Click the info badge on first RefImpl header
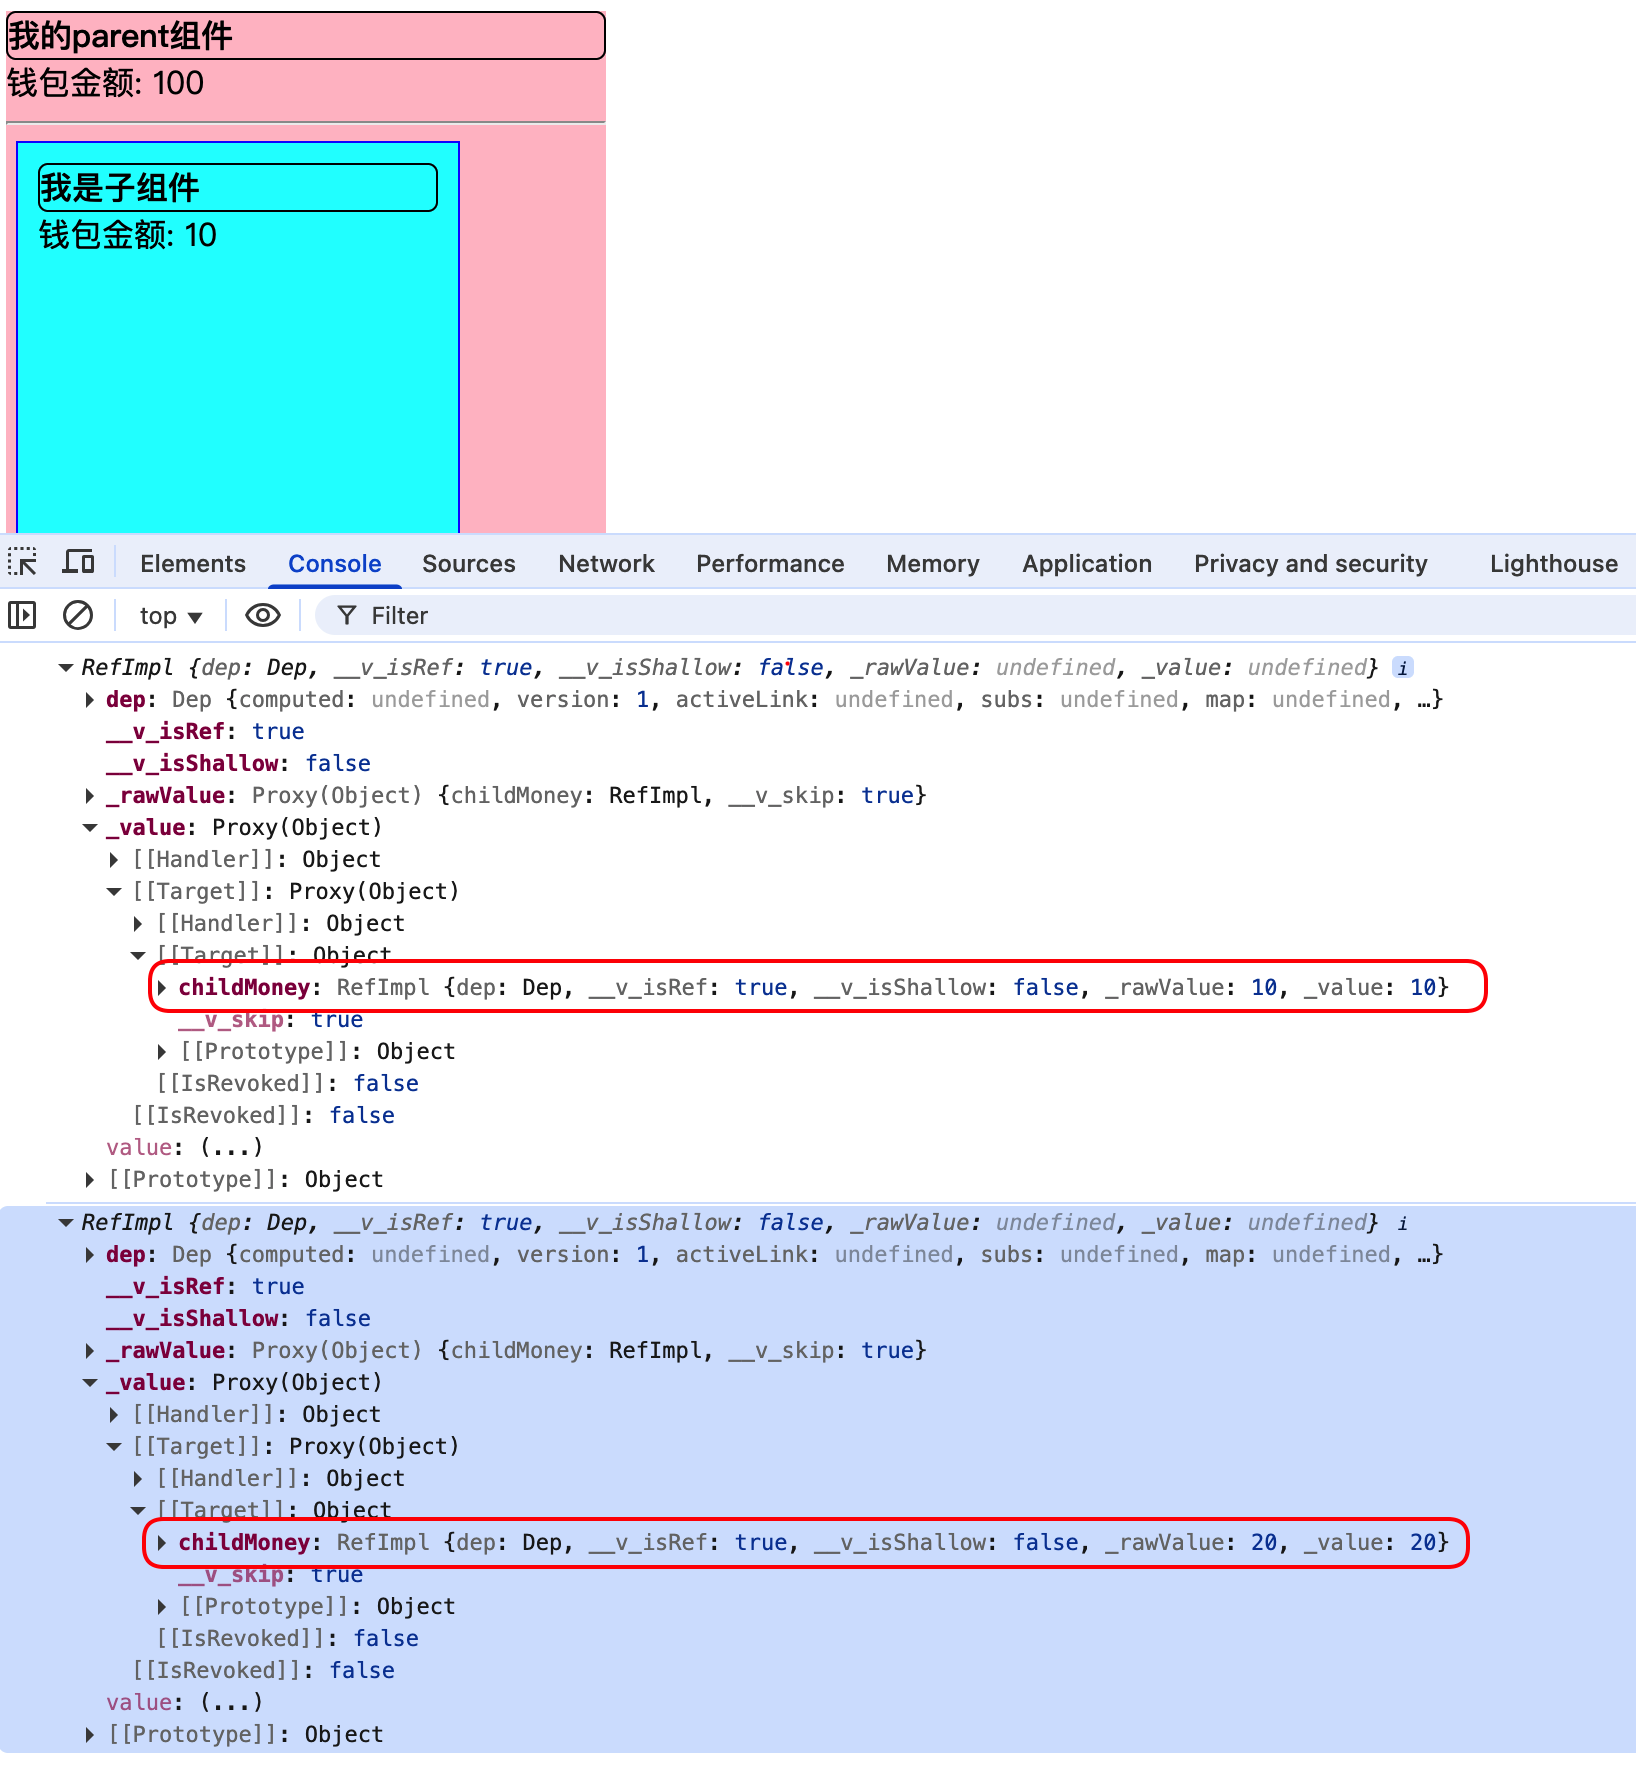This screenshot has height=1768, width=1636. coord(1403,668)
